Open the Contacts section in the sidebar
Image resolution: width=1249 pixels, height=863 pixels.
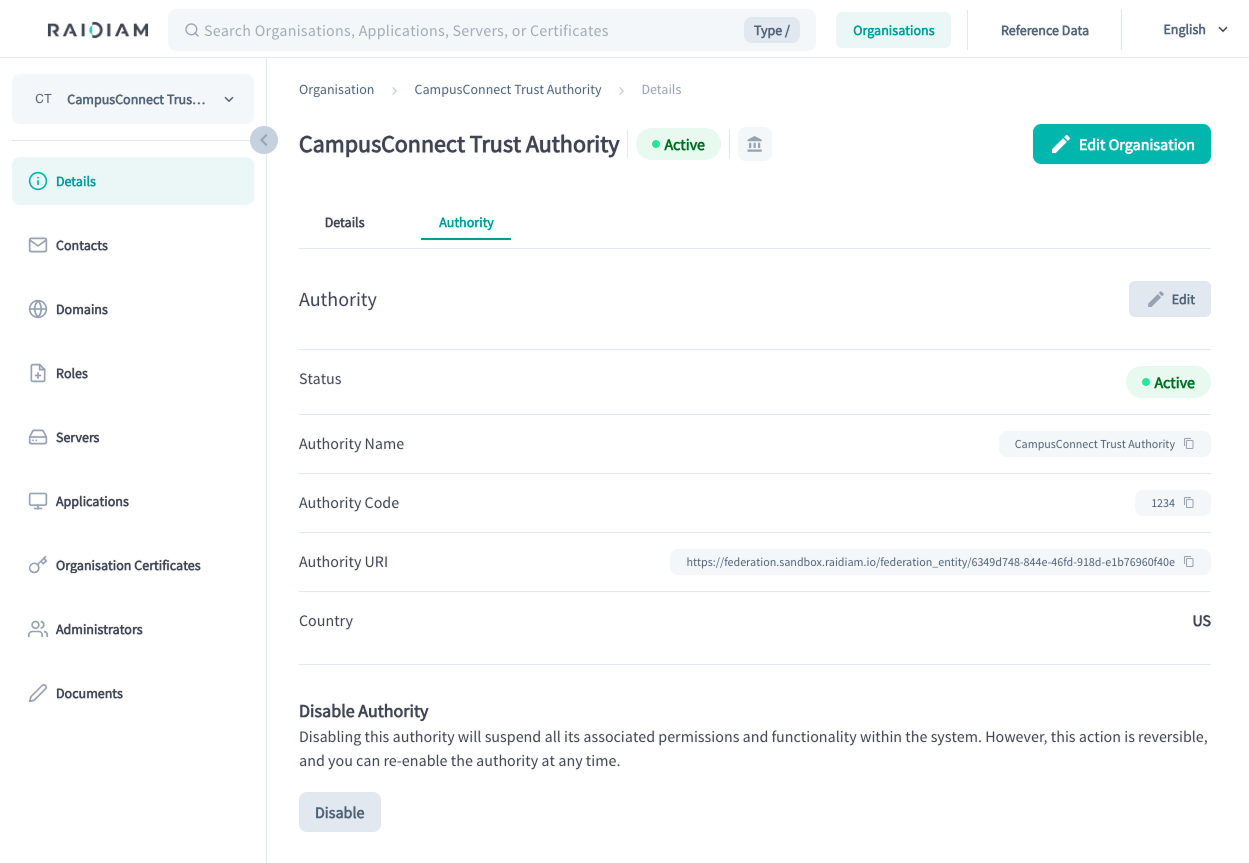pyautogui.click(x=82, y=245)
